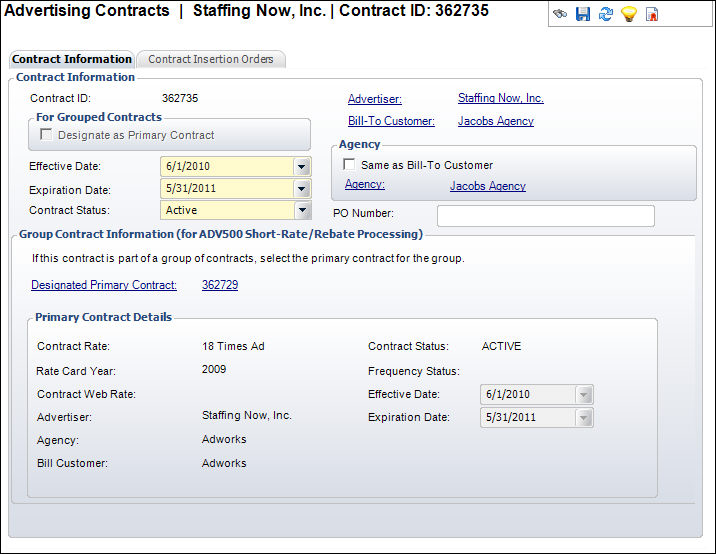
Task: Open the Expiration Date dropdown arrow
Action: tap(301, 189)
